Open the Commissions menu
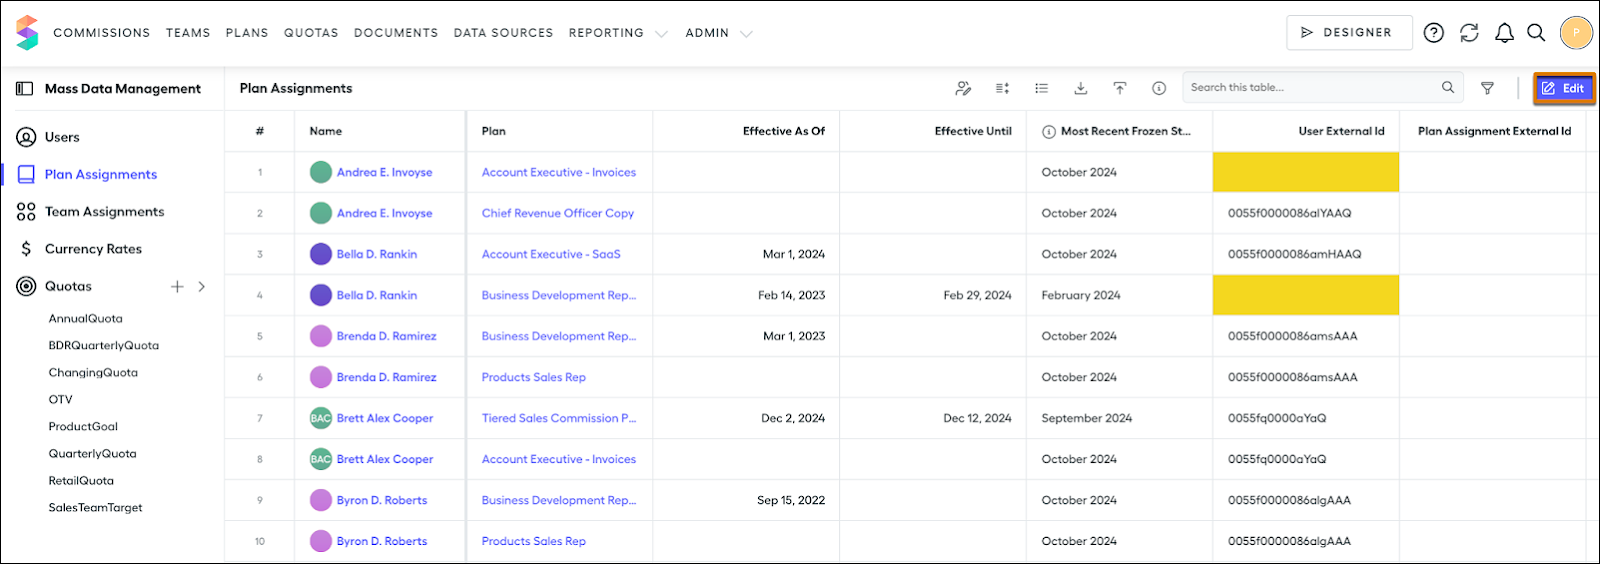 (102, 33)
